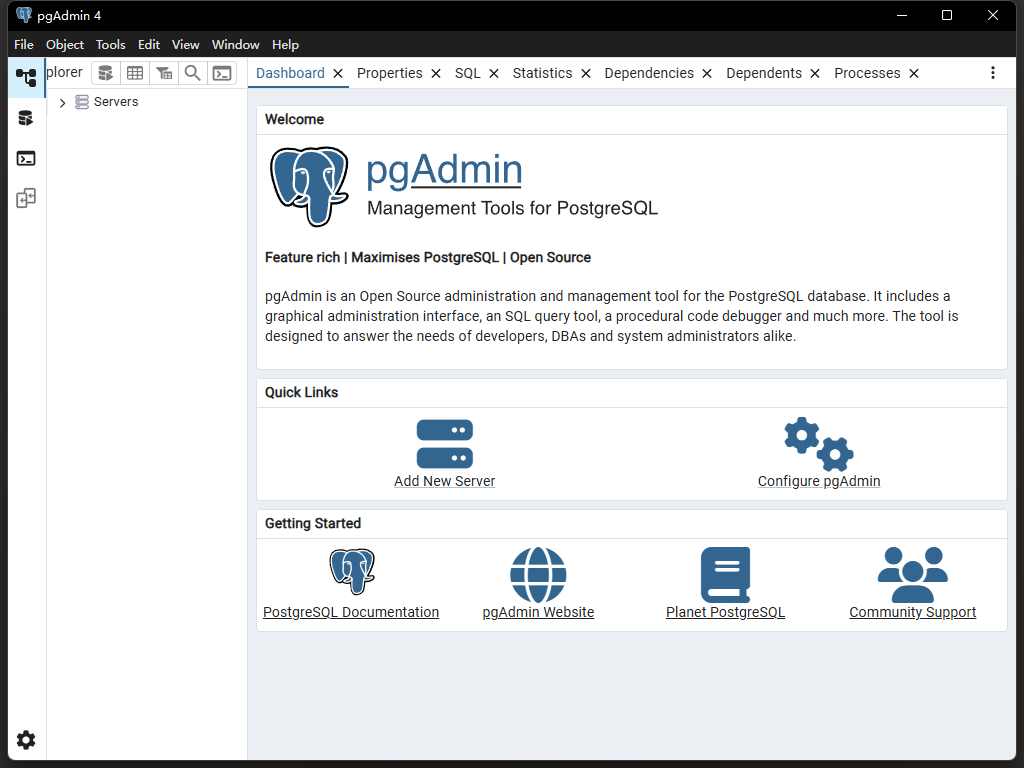Image resolution: width=1024 pixels, height=768 pixels.
Task: Open the View menu
Action: click(x=185, y=44)
